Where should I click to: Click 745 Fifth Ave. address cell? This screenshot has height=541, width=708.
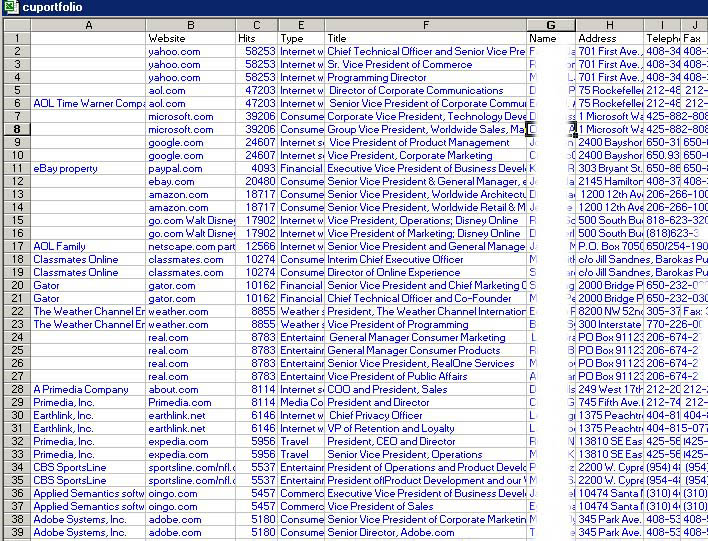point(610,402)
